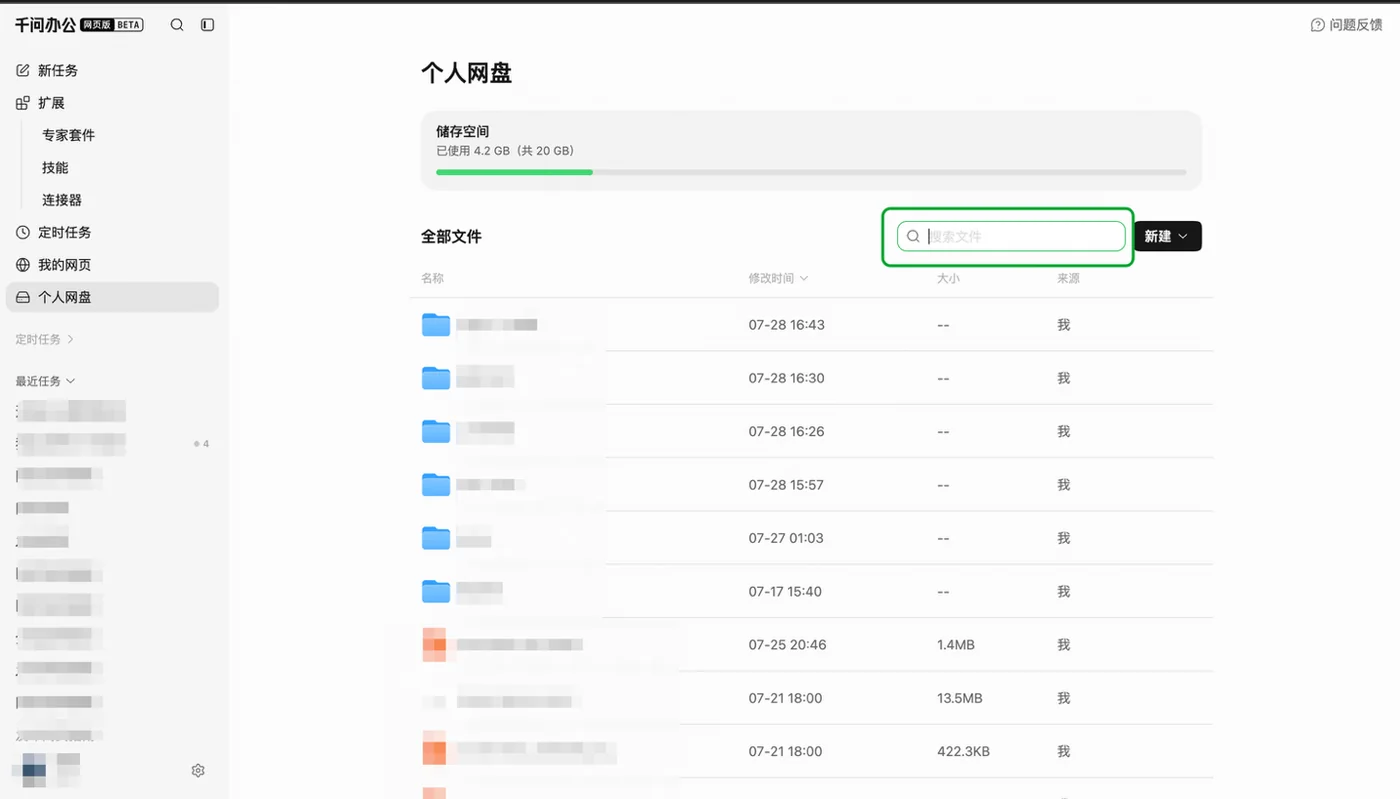Start a 新任务 from the sidebar
Image resolution: width=1400 pixels, height=799 pixels.
coord(112,71)
